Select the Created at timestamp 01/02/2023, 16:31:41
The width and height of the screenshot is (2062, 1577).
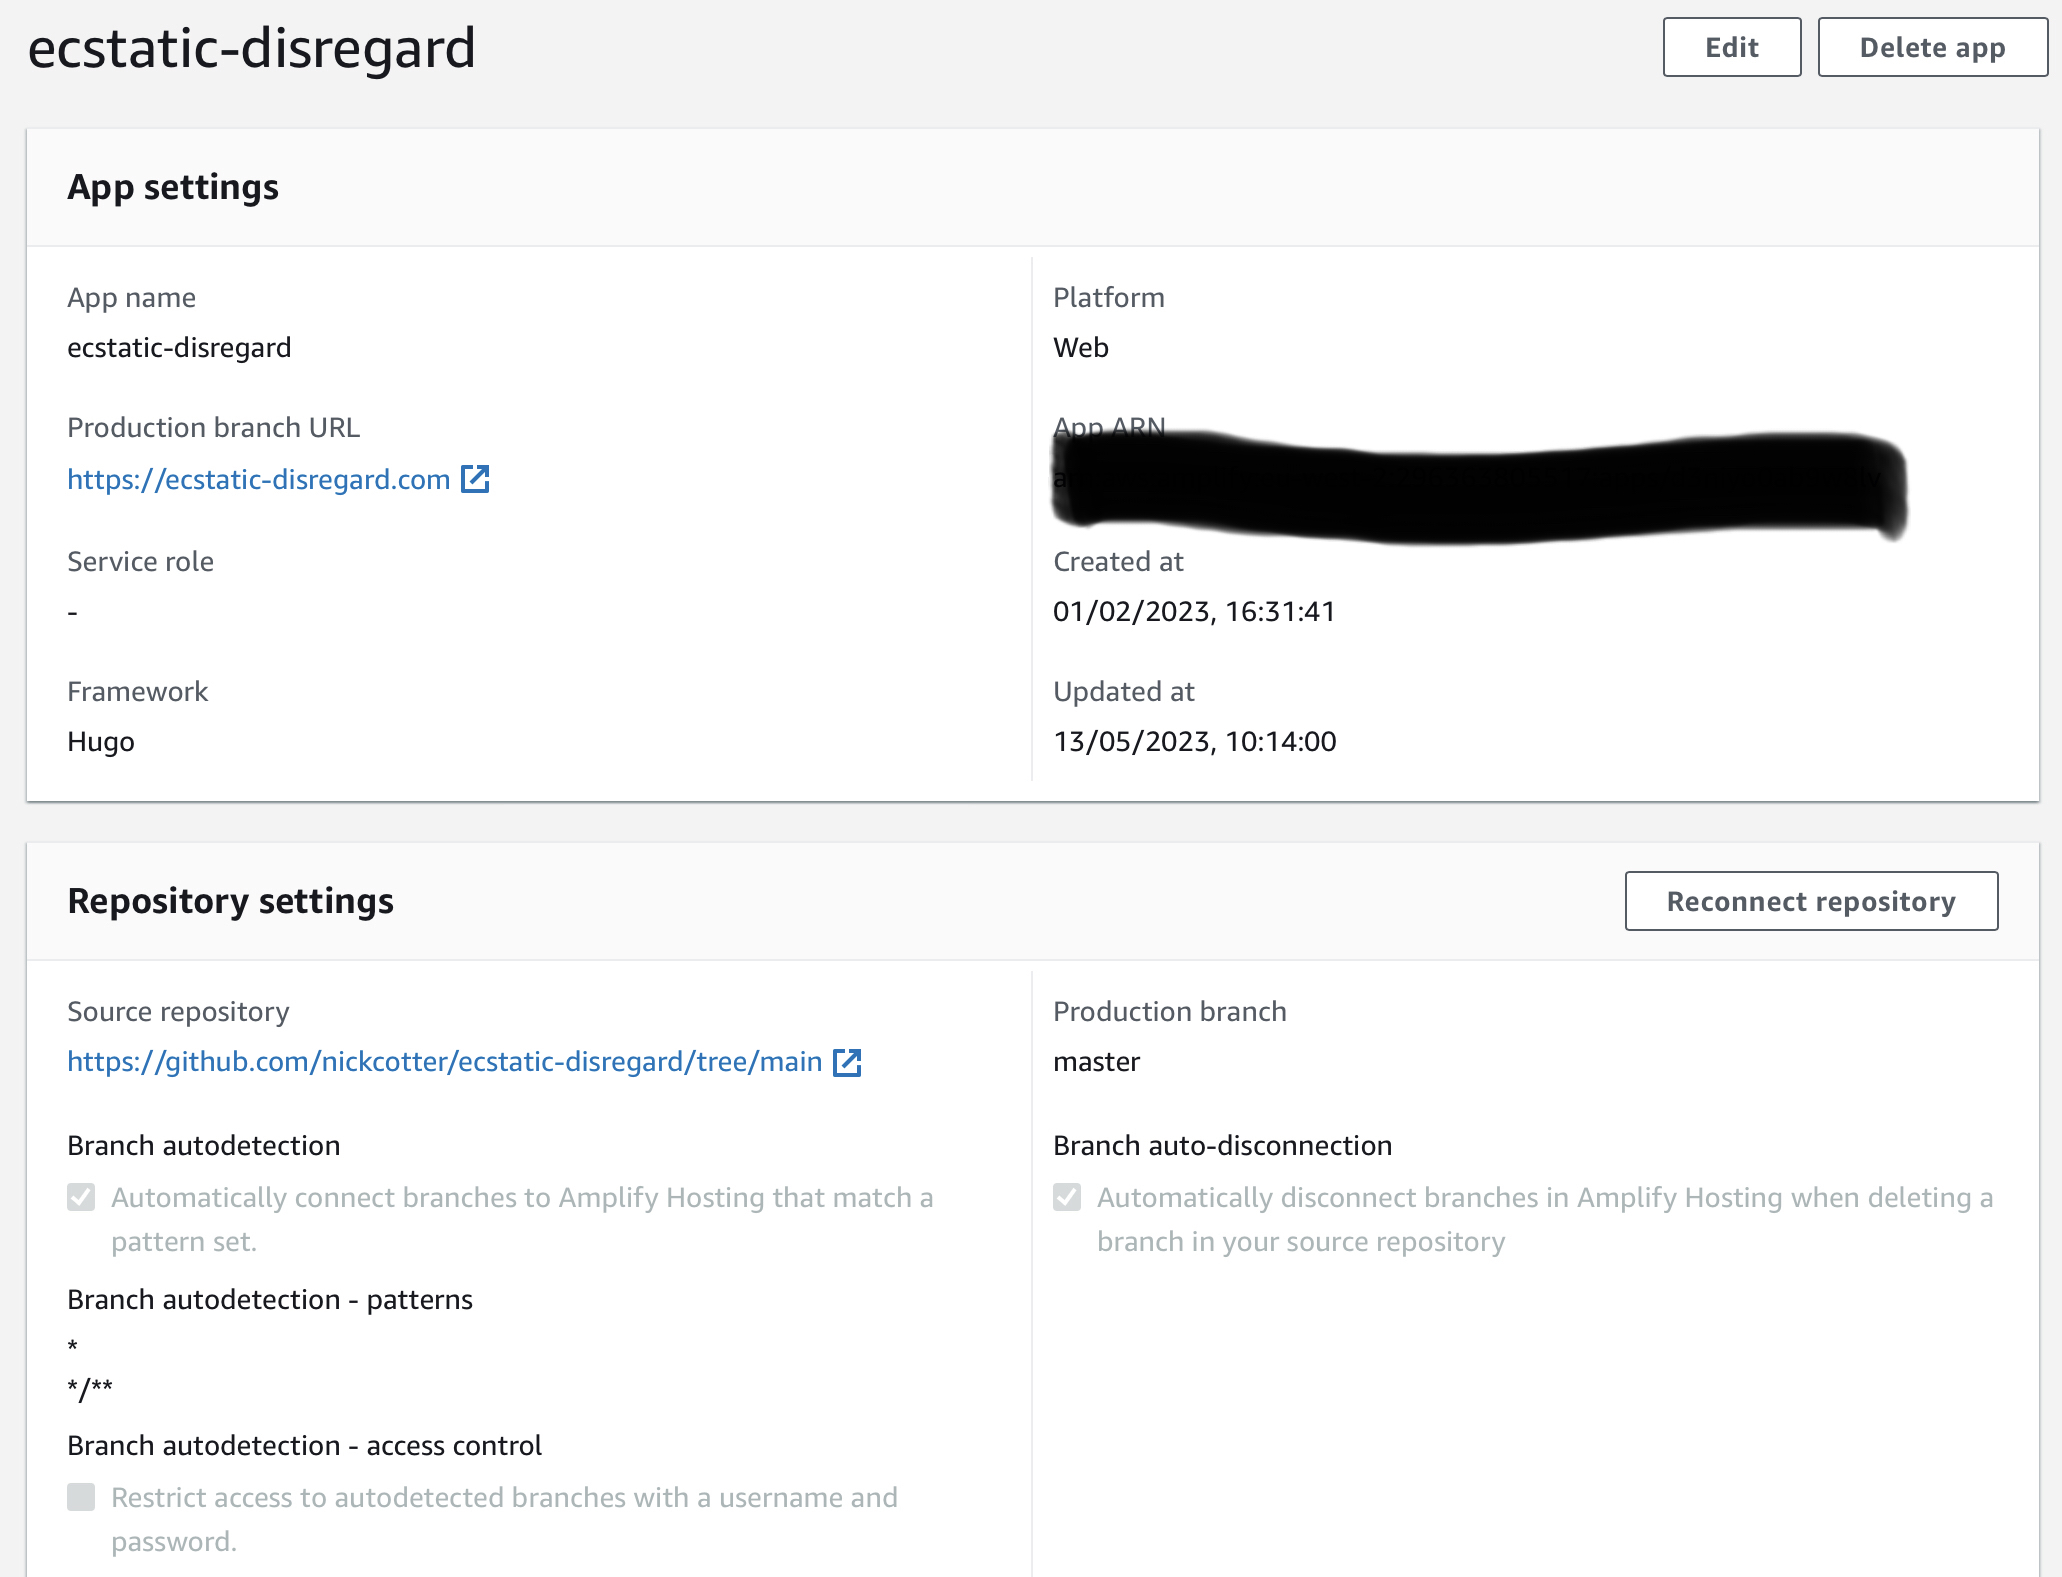[x=1194, y=611]
